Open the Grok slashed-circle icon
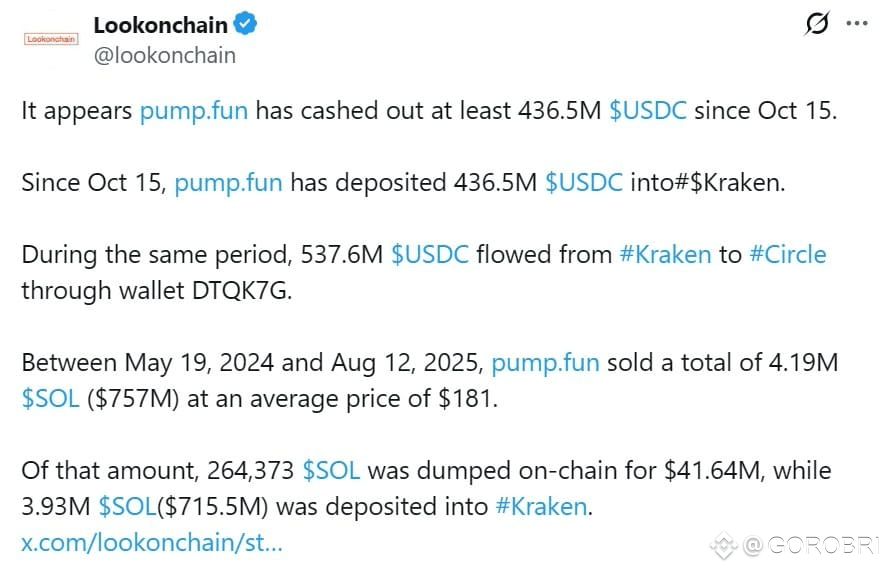This screenshot has width=895, height=571. tap(817, 23)
